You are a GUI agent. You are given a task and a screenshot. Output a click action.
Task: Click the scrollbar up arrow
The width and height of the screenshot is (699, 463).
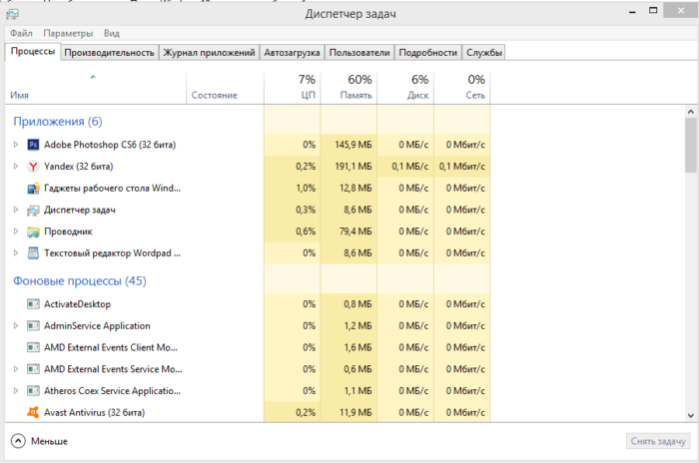click(x=691, y=111)
